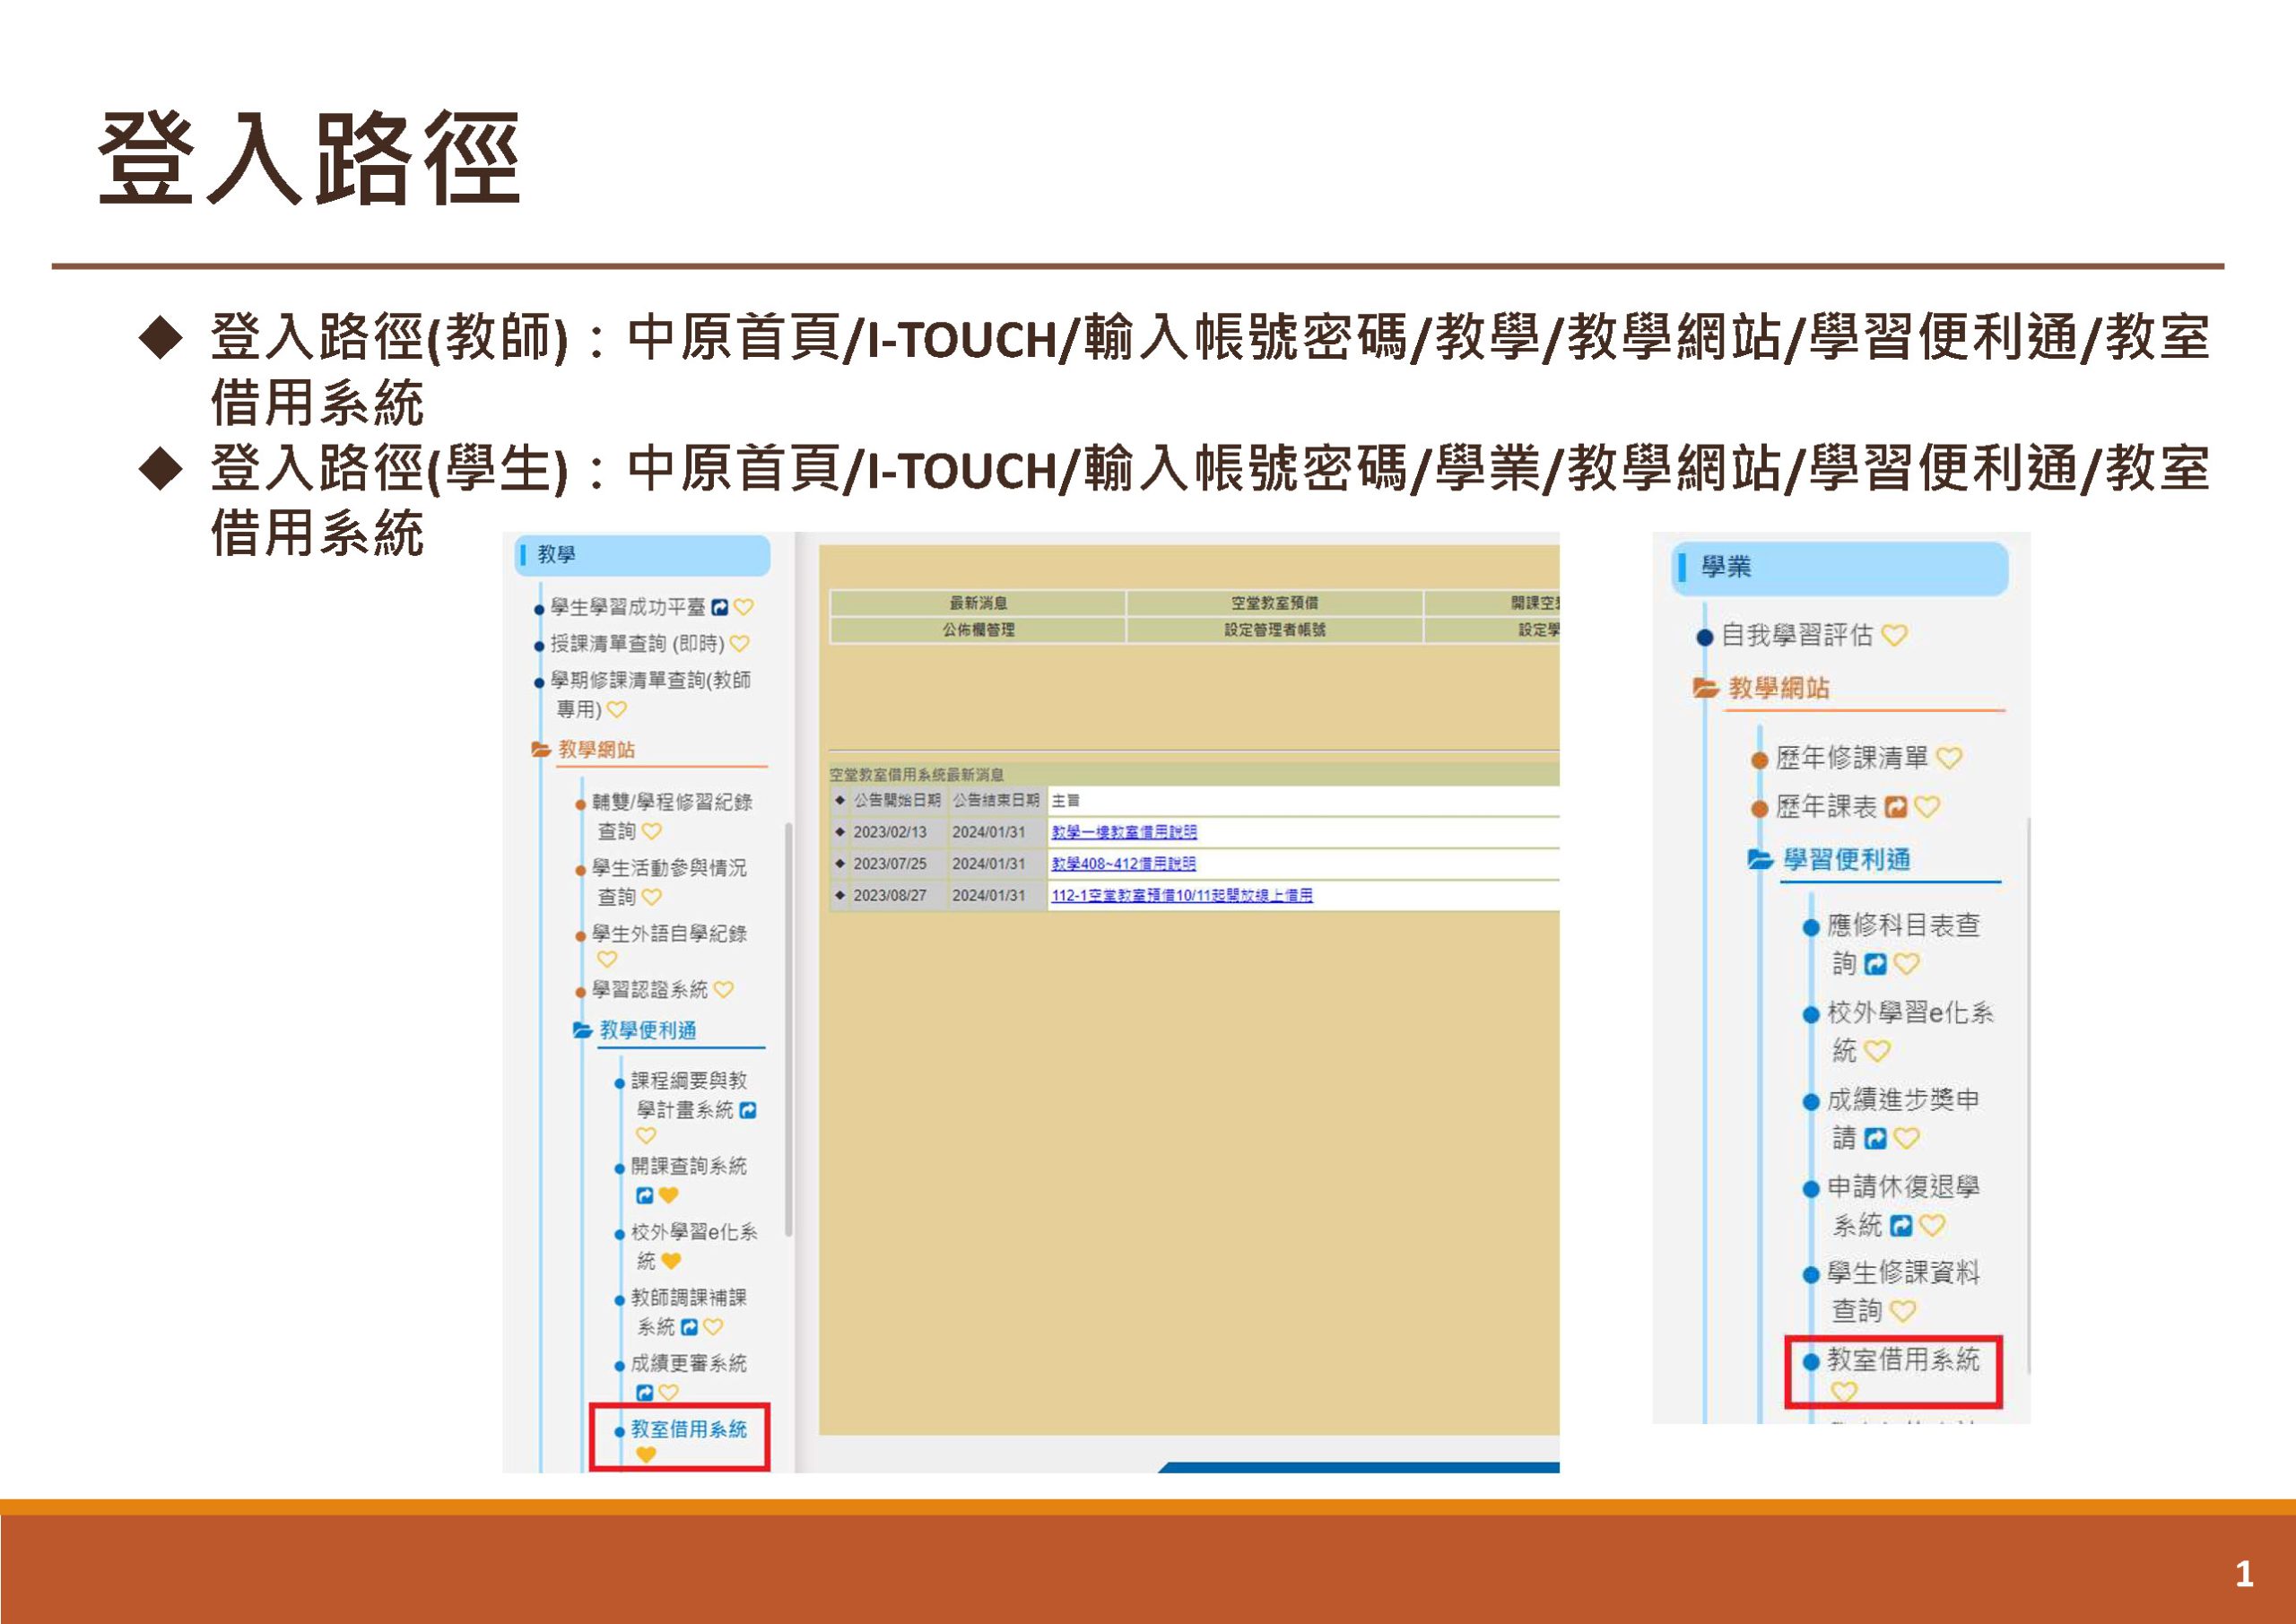Open external link icon next to 學生學習成功平臺
2296x1624 pixels.
[x=719, y=607]
